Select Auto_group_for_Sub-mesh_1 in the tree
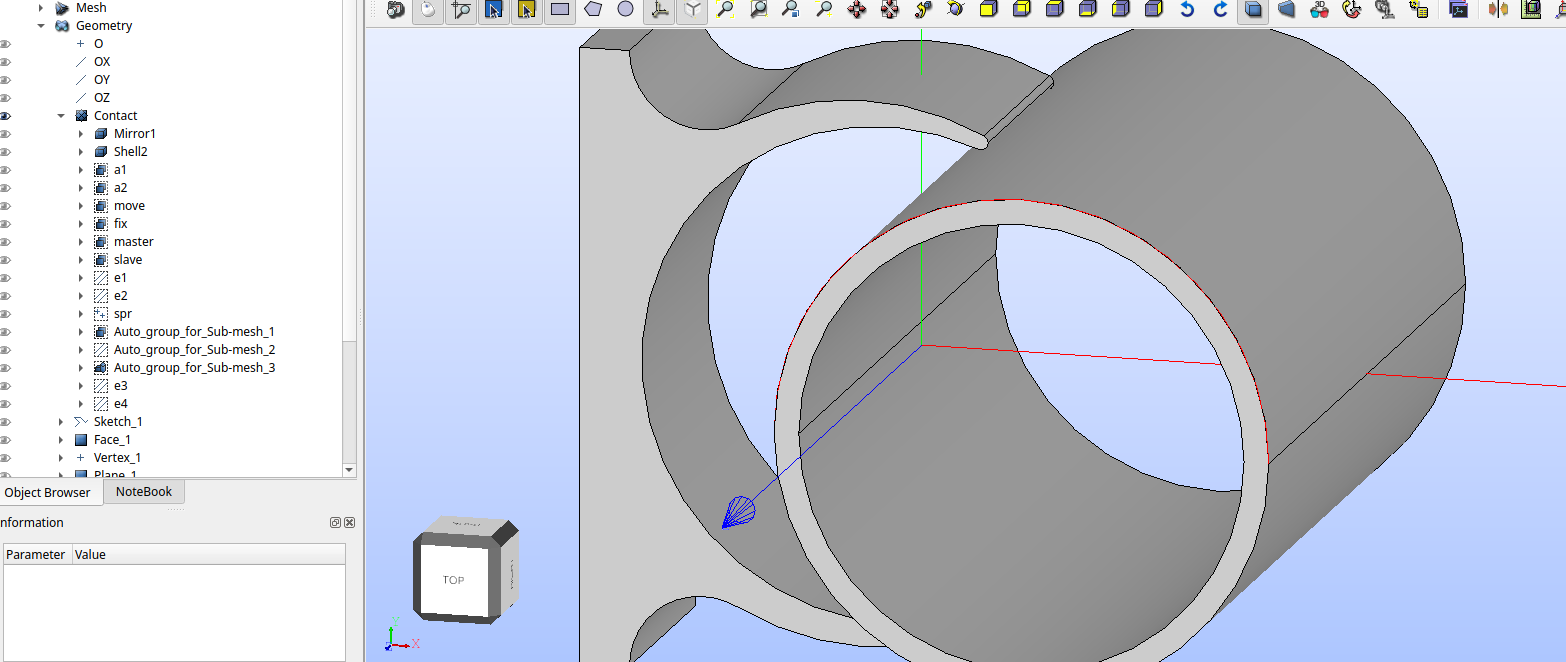This screenshot has height=662, width=1566. click(194, 332)
